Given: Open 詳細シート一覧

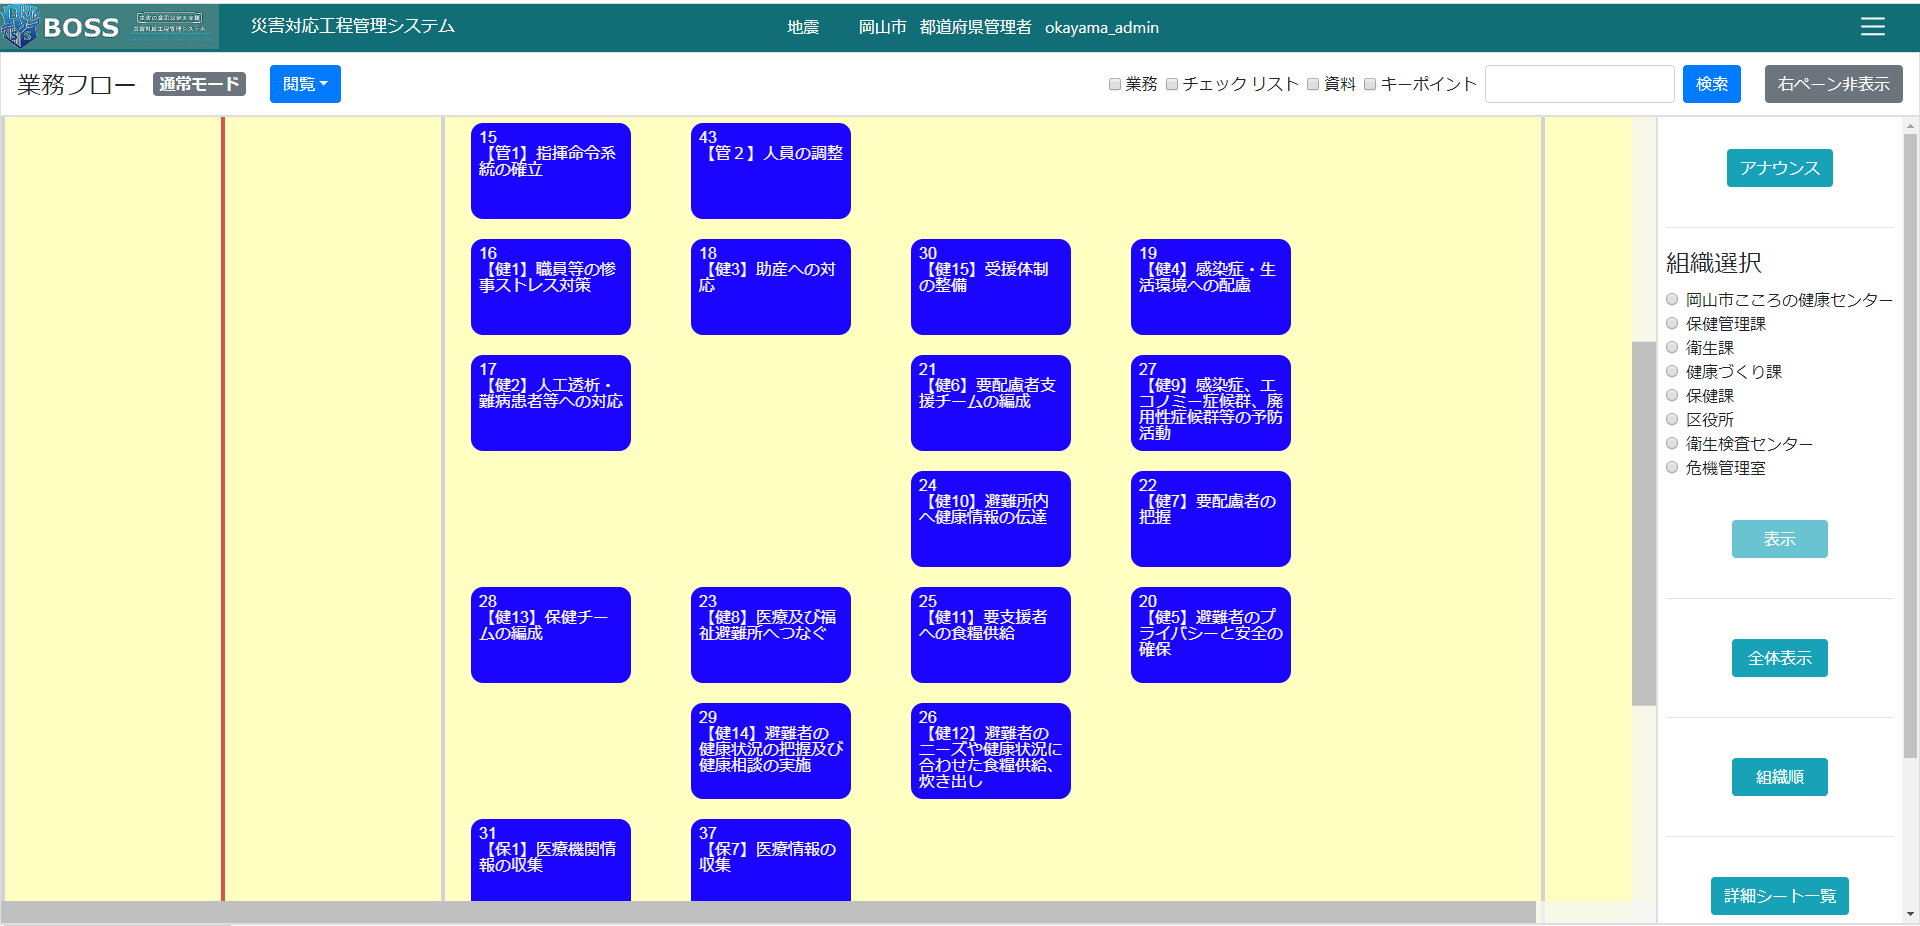Looking at the screenshot, I should pyautogui.click(x=1779, y=896).
